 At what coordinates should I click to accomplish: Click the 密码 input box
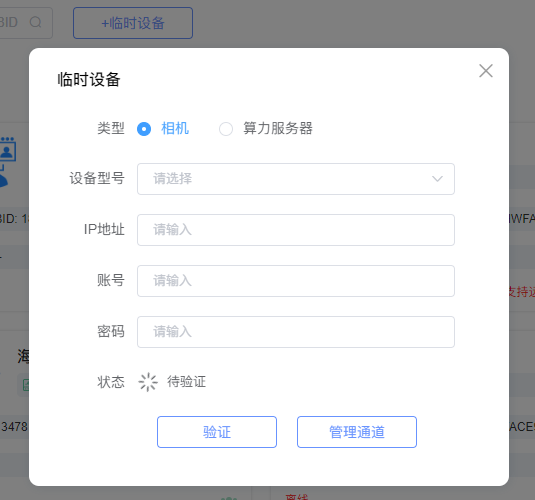pos(296,332)
